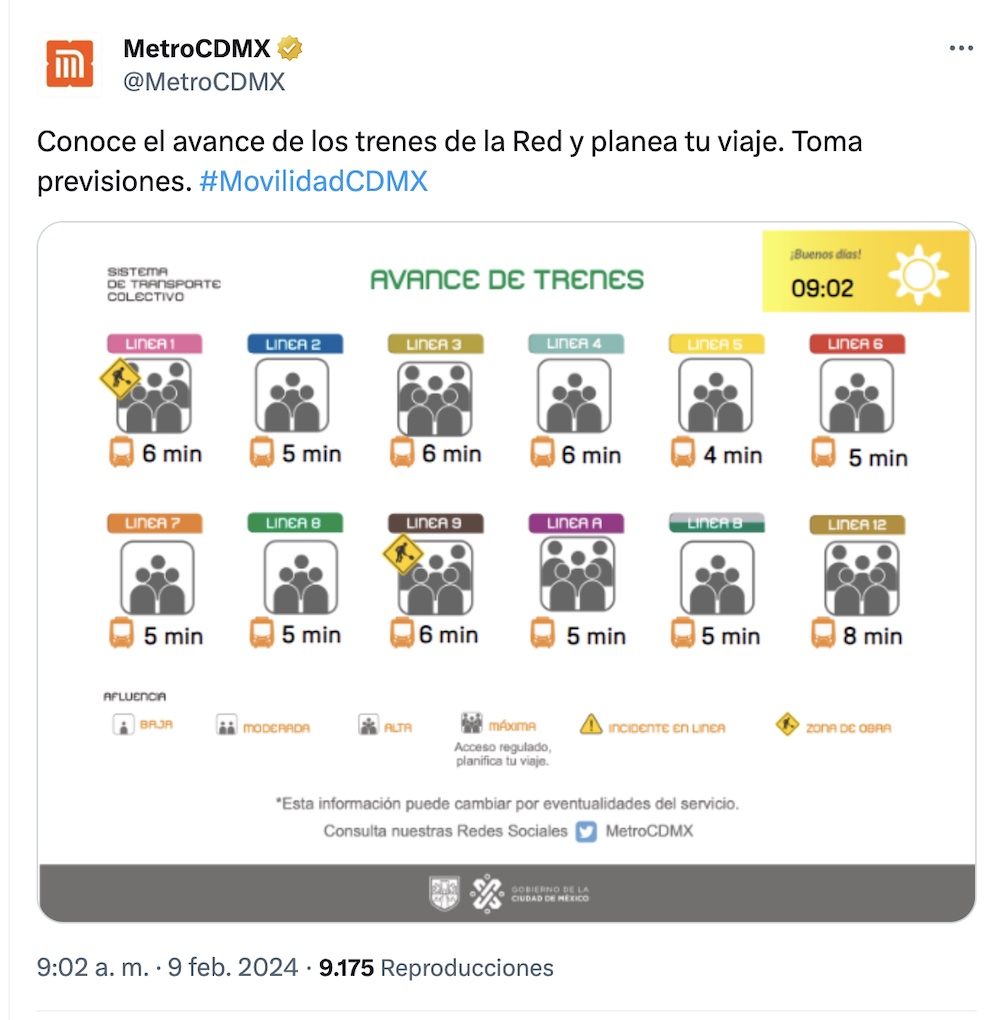Click the Línea 9 zona de obra sign
Screen dimensions: 1000x1020
click(x=403, y=553)
